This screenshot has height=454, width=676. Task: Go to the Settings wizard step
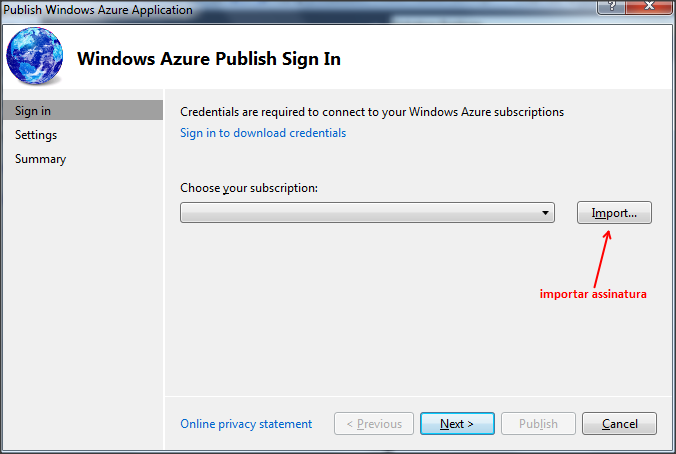(36, 135)
